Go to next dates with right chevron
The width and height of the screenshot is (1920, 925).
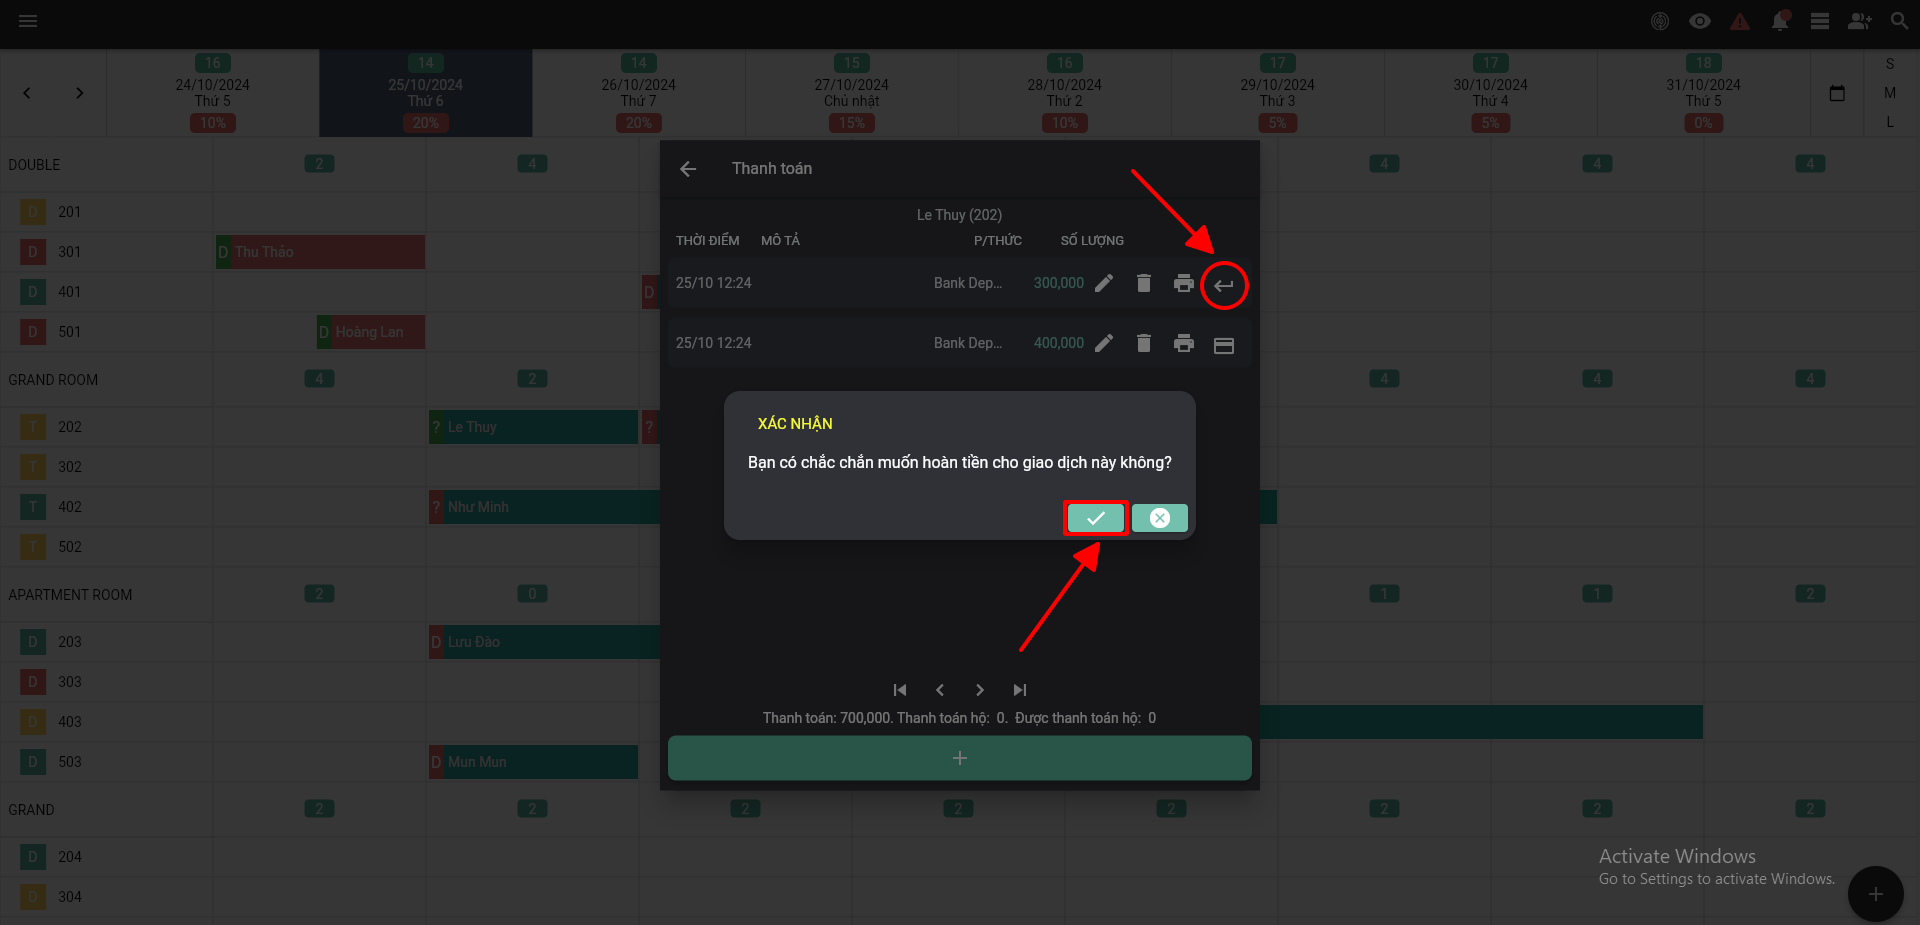tap(80, 93)
